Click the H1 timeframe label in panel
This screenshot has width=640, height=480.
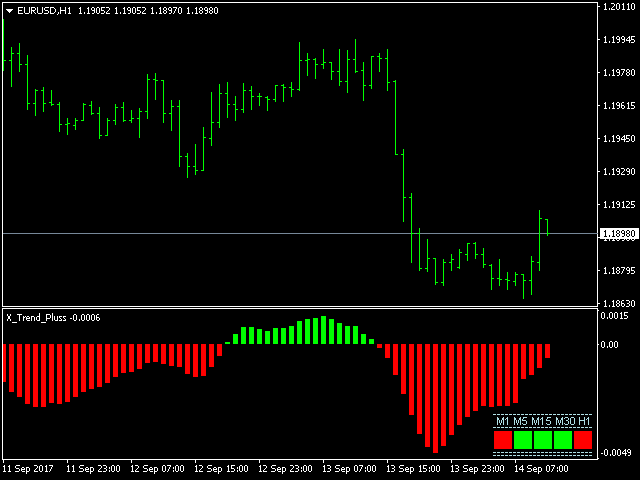(584, 421)
